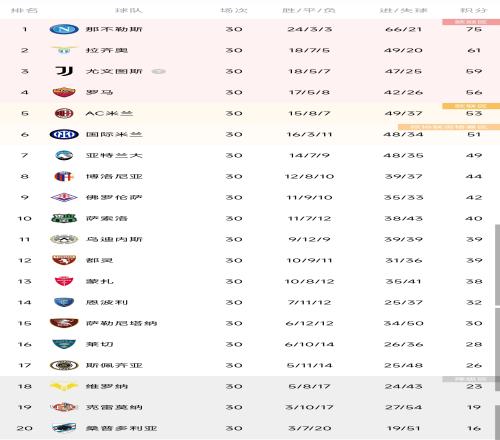Screen dimensions: 500x440
Task: Select the 博洛尼亚 team name
Action: [x=114, y=176]
